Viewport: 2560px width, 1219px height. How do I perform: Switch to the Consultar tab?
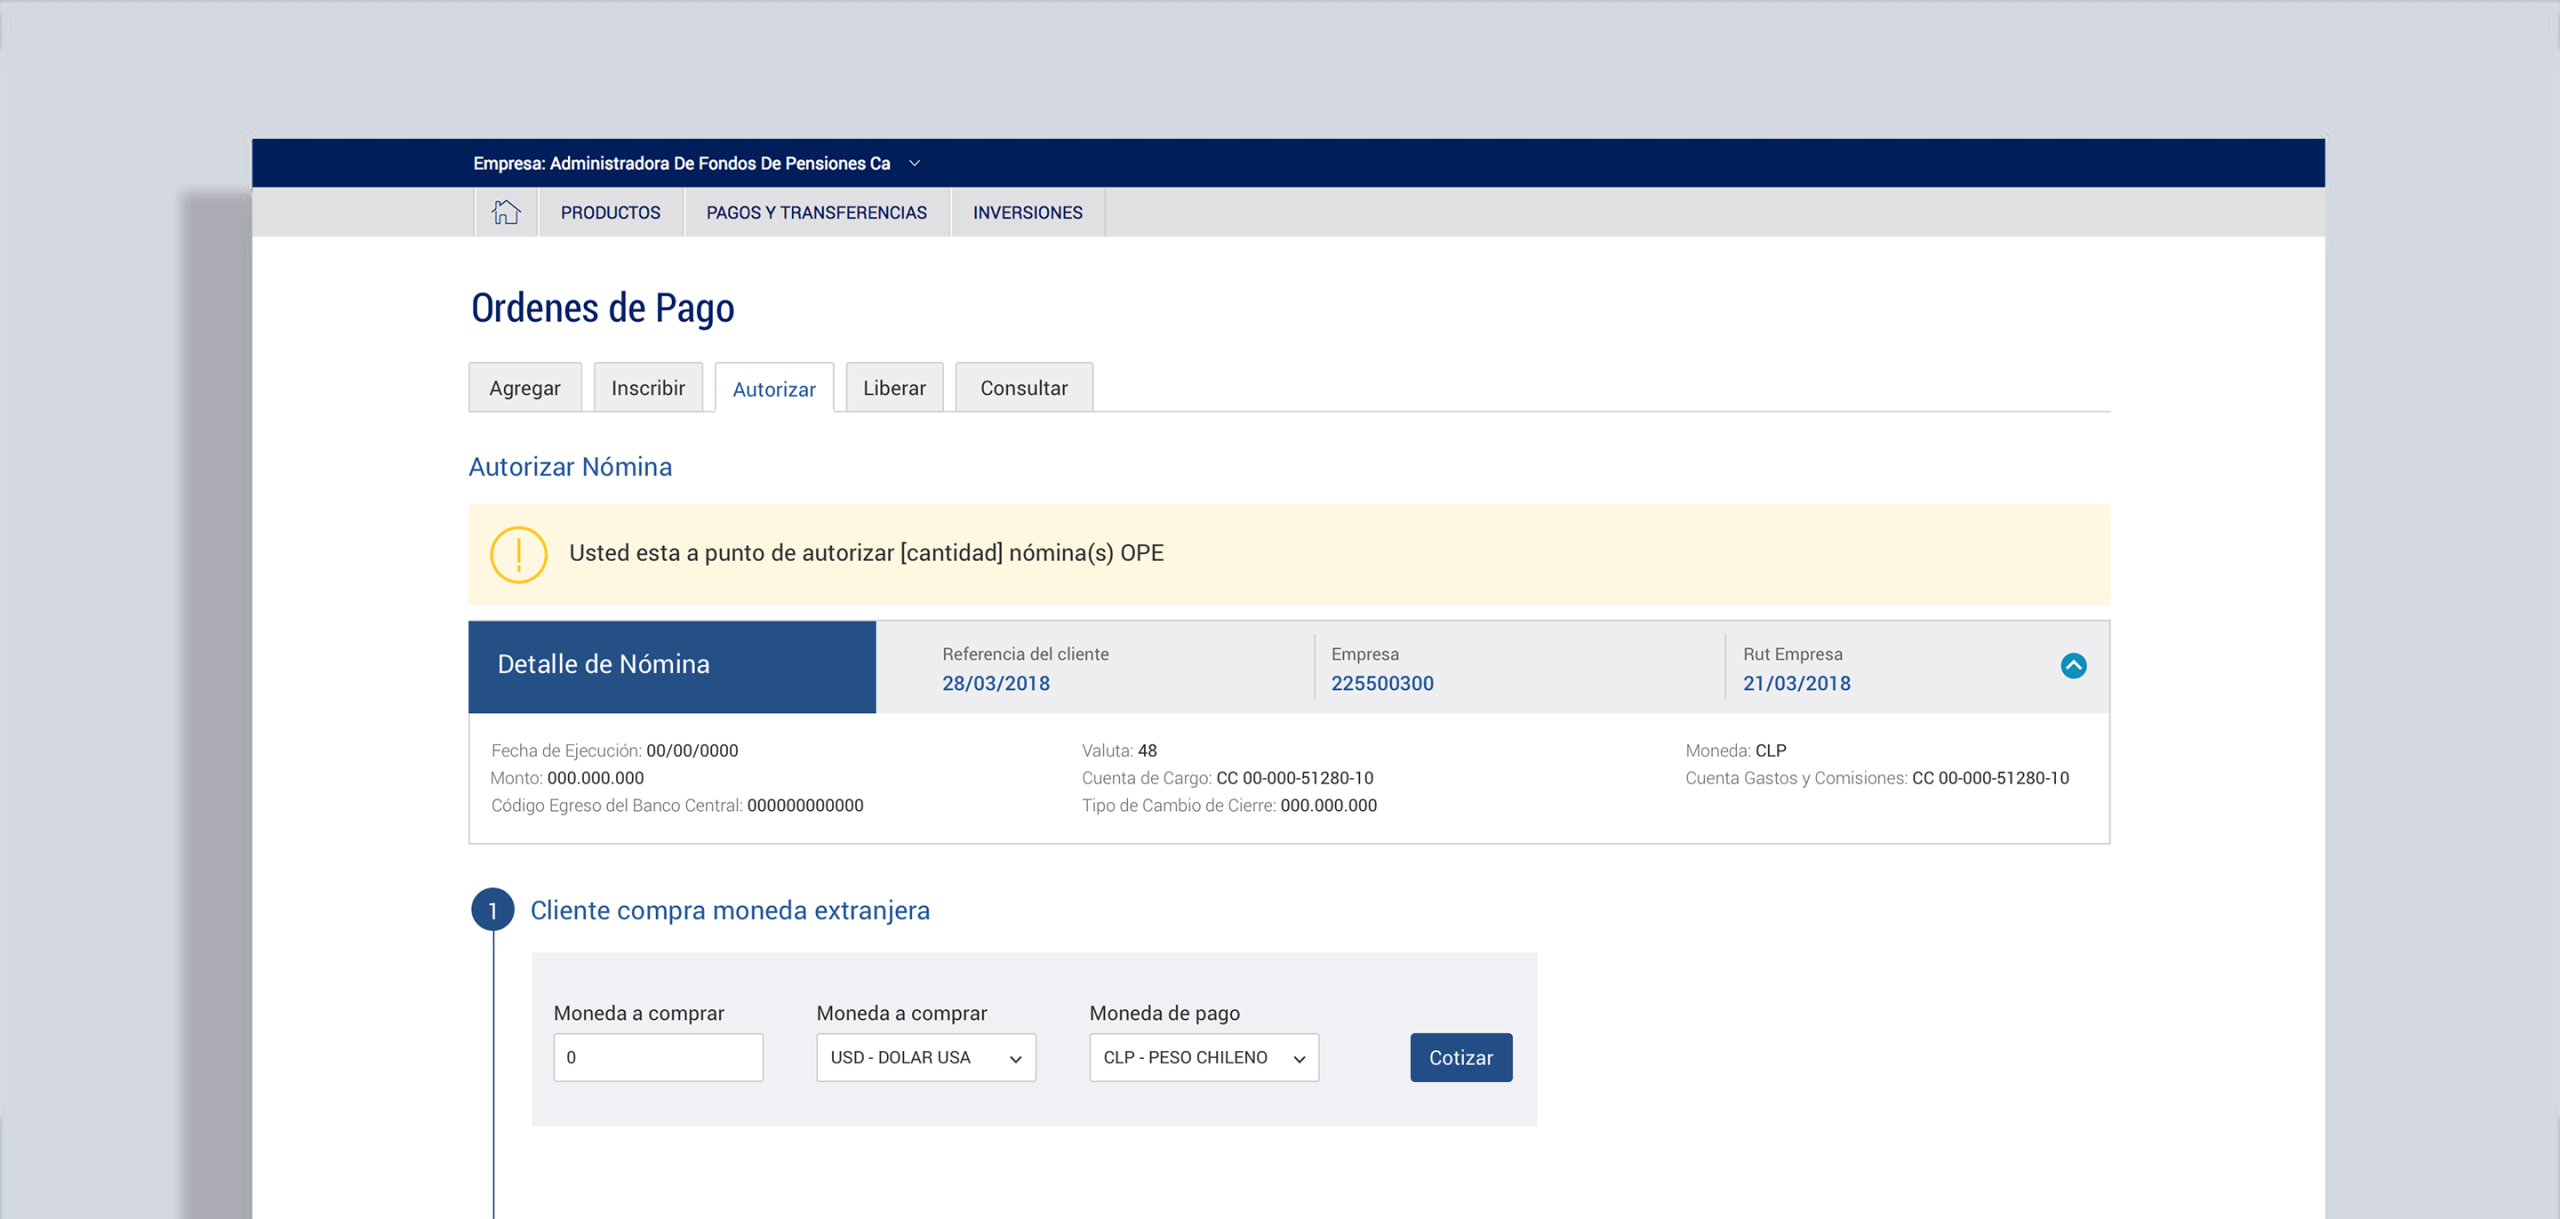pos(1024,388)
